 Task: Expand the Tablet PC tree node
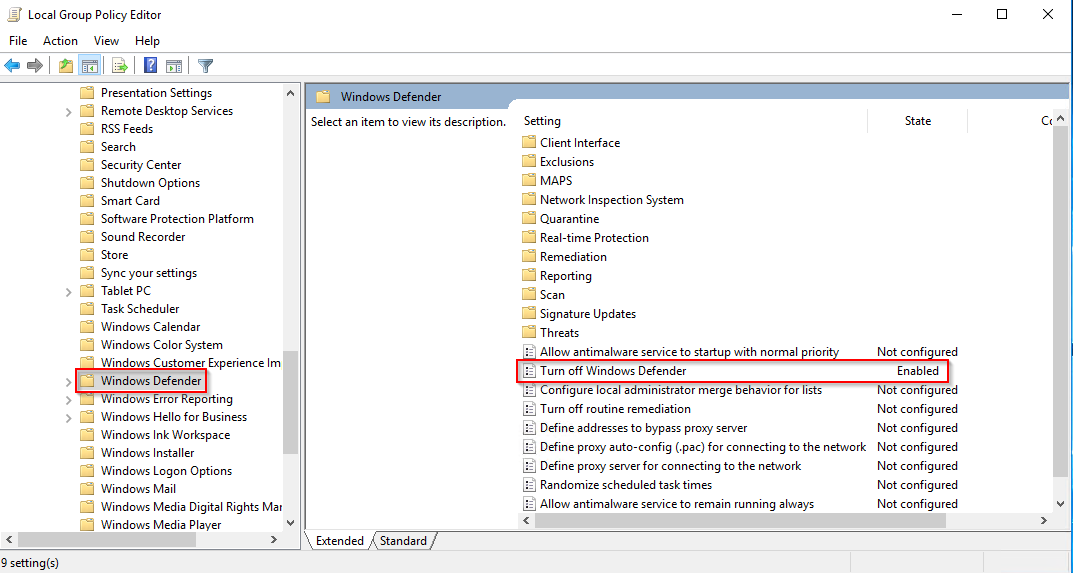click(68, 292)
